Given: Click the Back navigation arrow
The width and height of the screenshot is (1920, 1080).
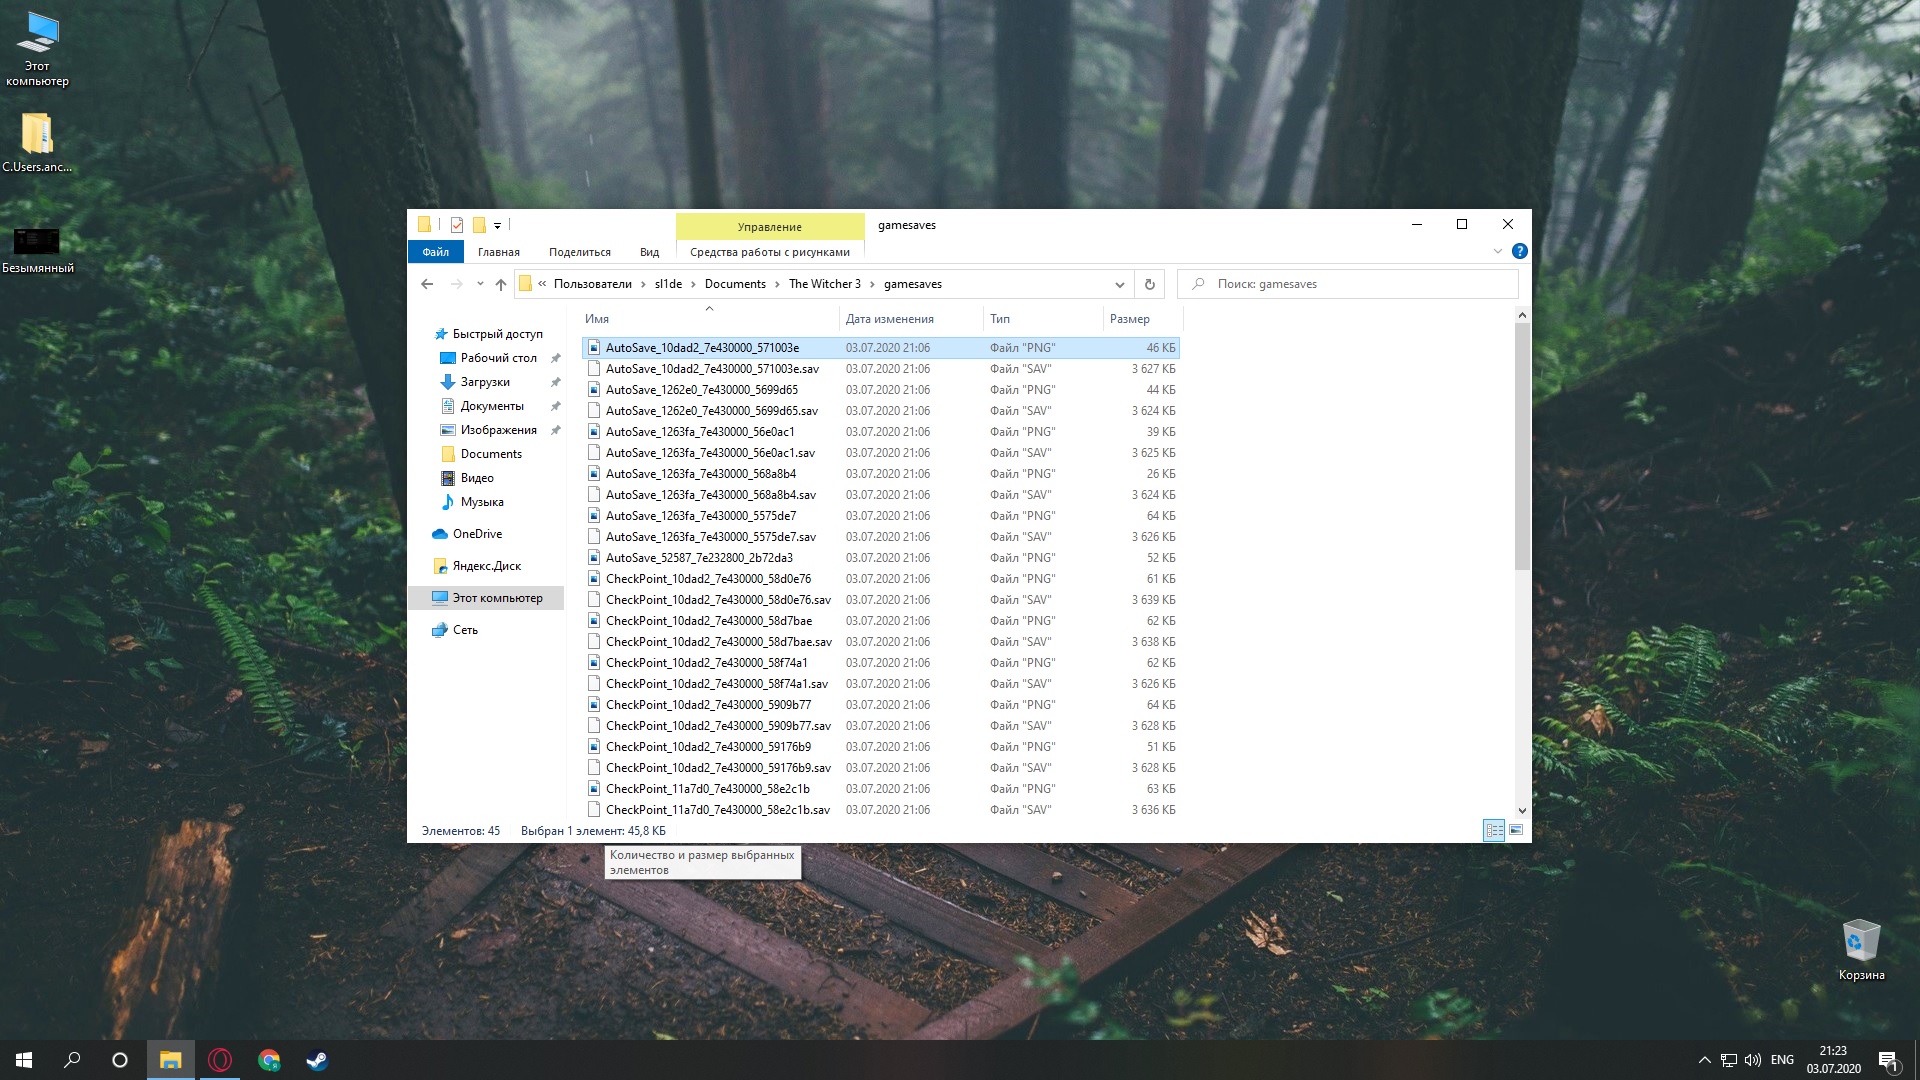Looking at the screenshot, I should click(x=427, y=284).
